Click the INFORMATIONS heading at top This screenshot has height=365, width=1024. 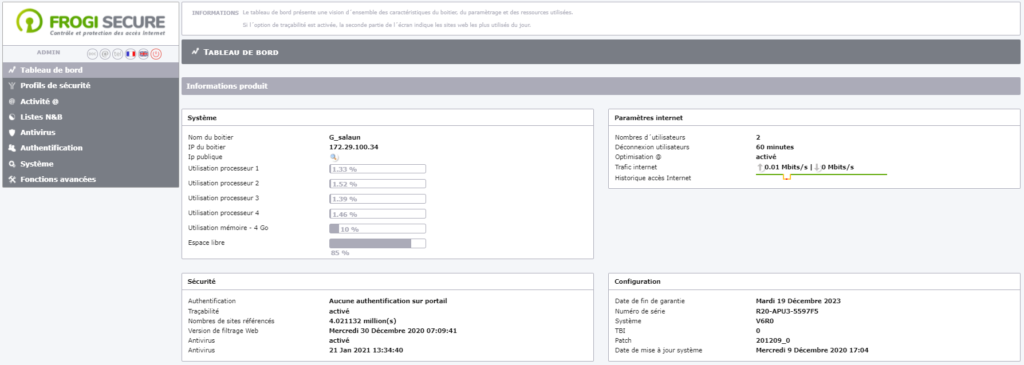click(x=216, y=12)
